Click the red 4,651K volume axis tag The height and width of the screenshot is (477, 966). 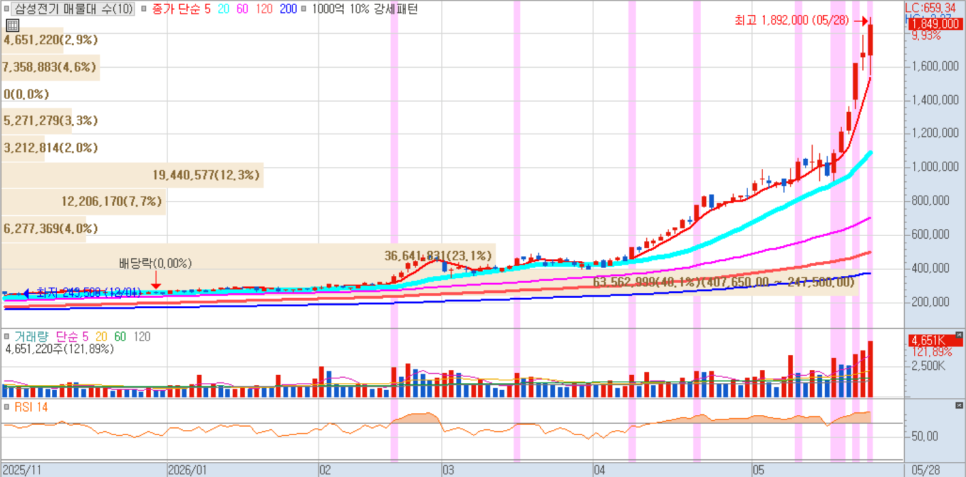(x=935, y=340)
